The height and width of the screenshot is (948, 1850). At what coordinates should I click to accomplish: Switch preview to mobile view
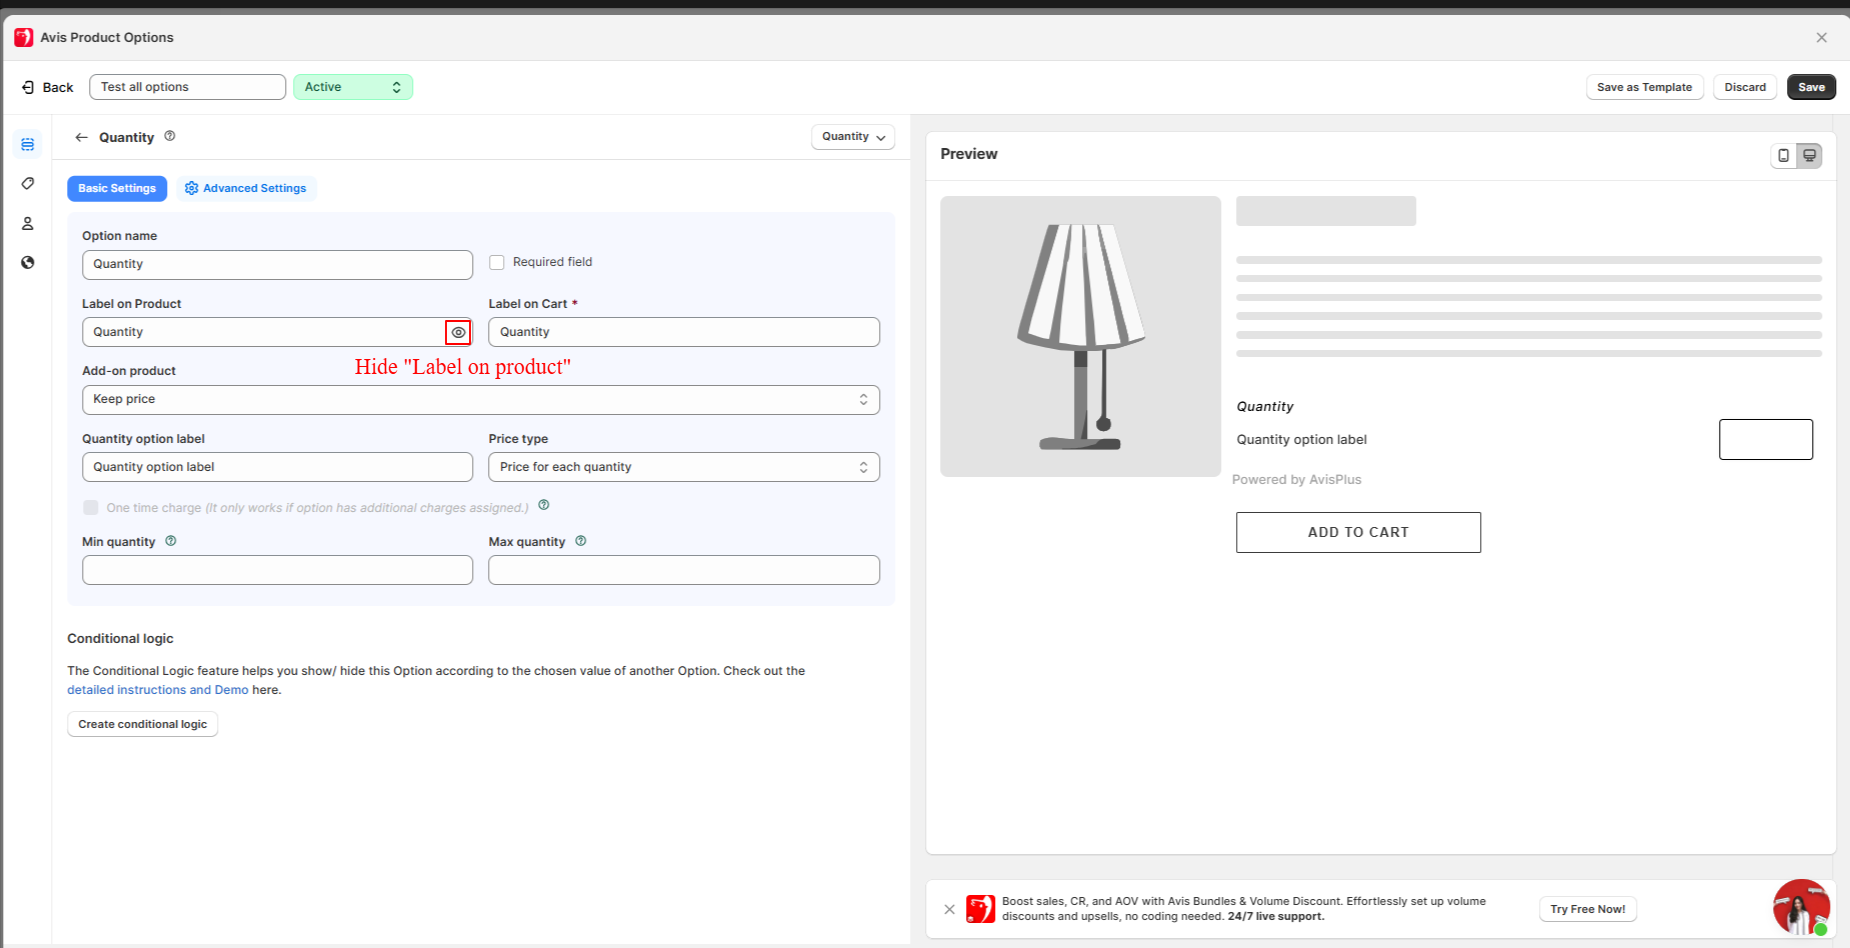1783,155
